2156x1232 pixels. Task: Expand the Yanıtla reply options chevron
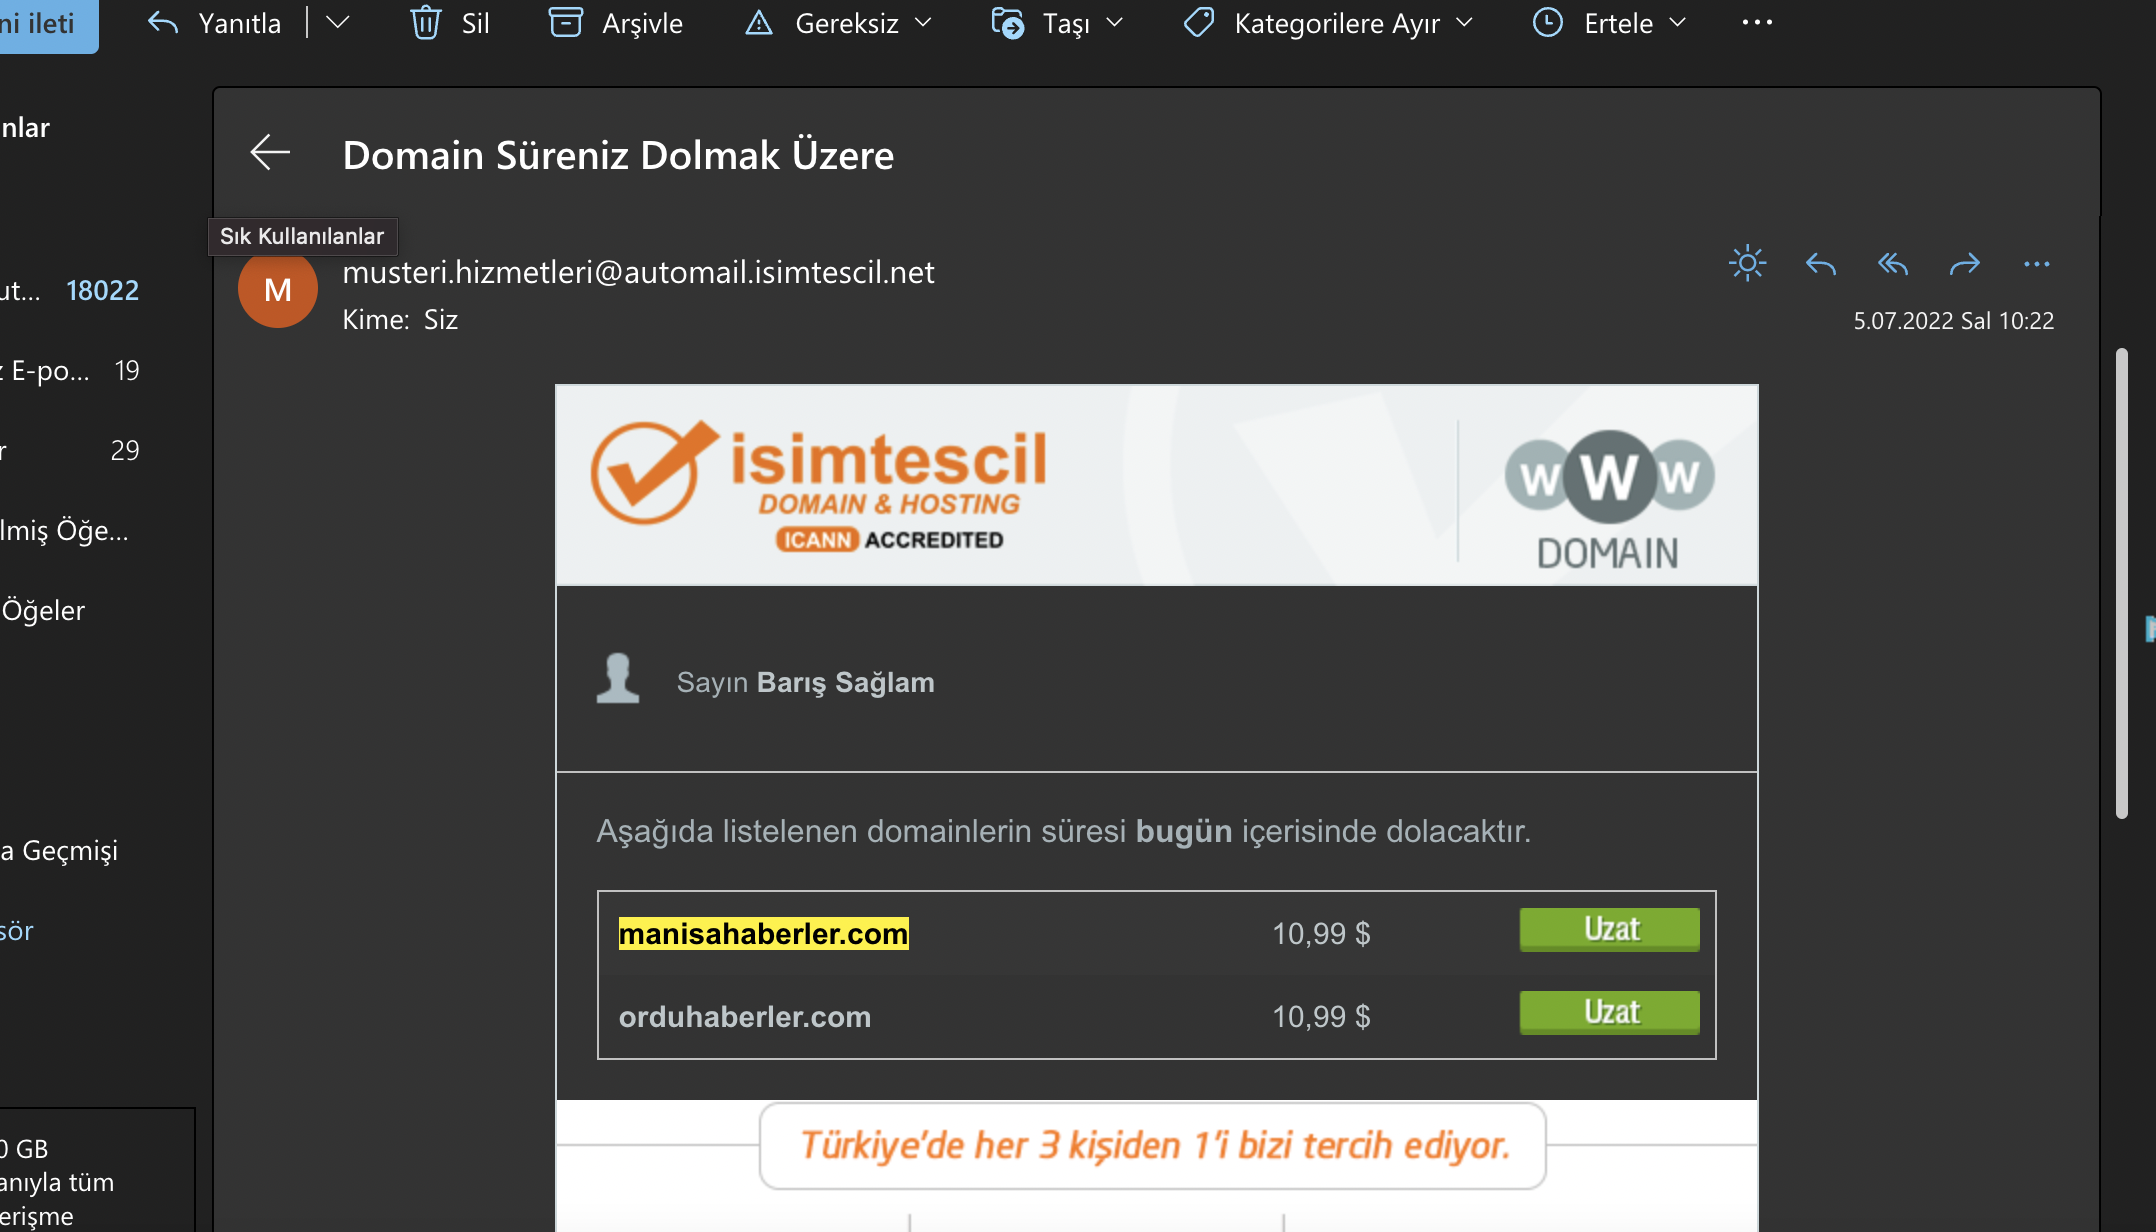[x=338, y=23]
